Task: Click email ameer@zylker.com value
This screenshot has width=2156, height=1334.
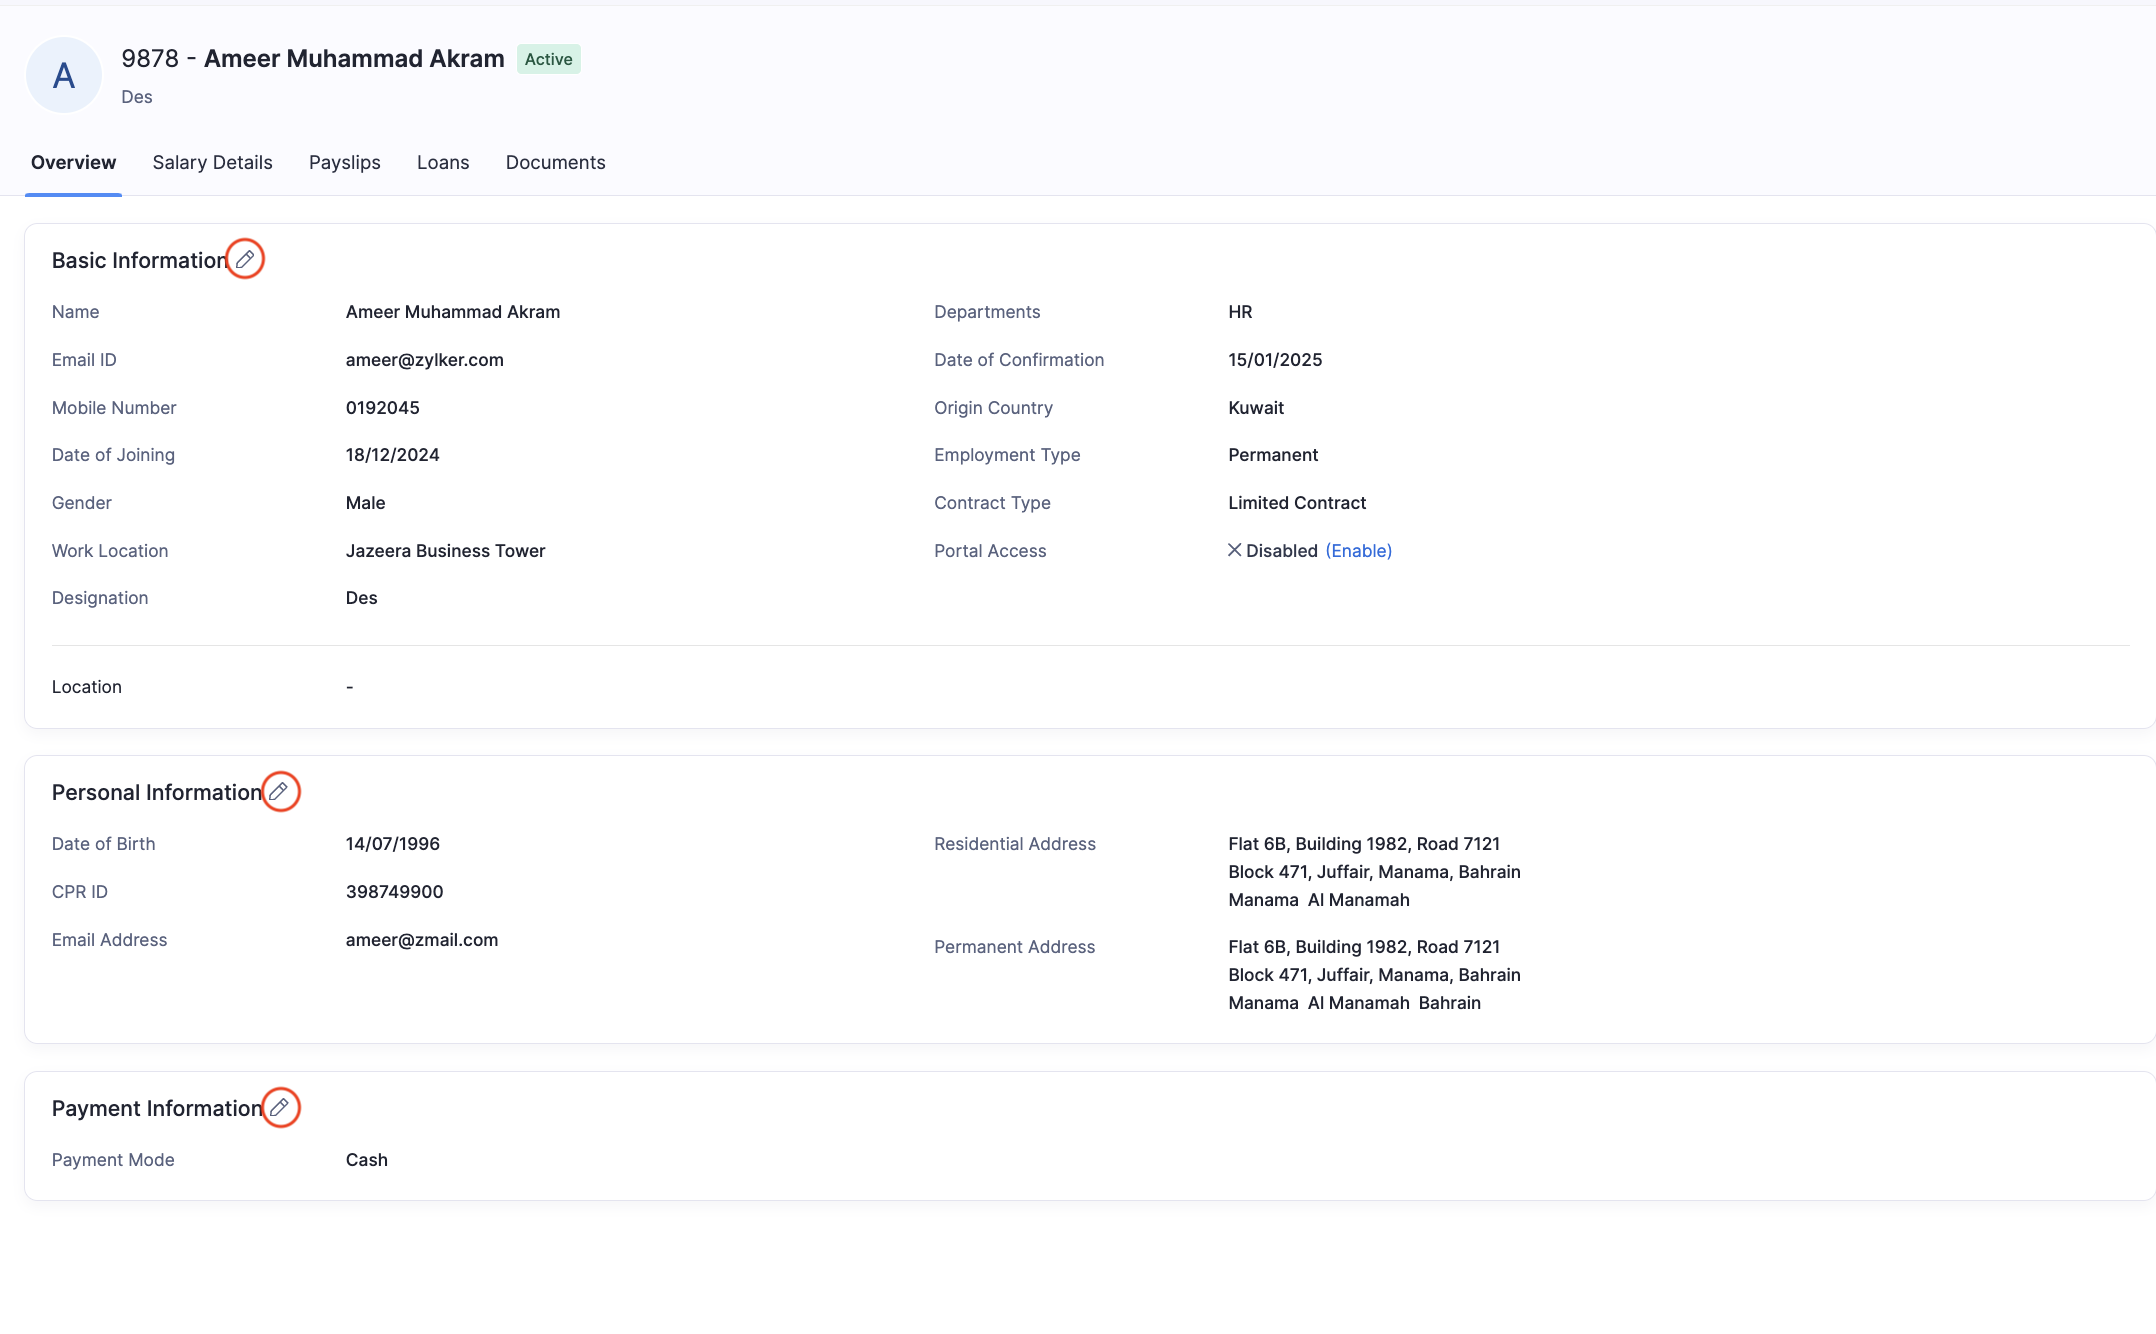Action: pyautogui.click(x=425, y=360)
